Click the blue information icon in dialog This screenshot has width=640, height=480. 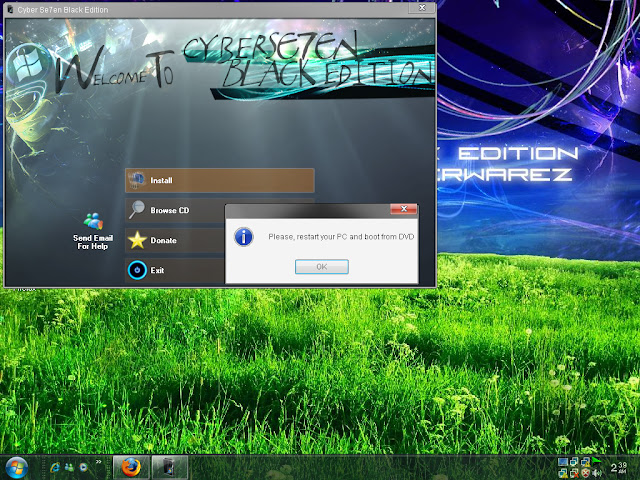point(244,237)
